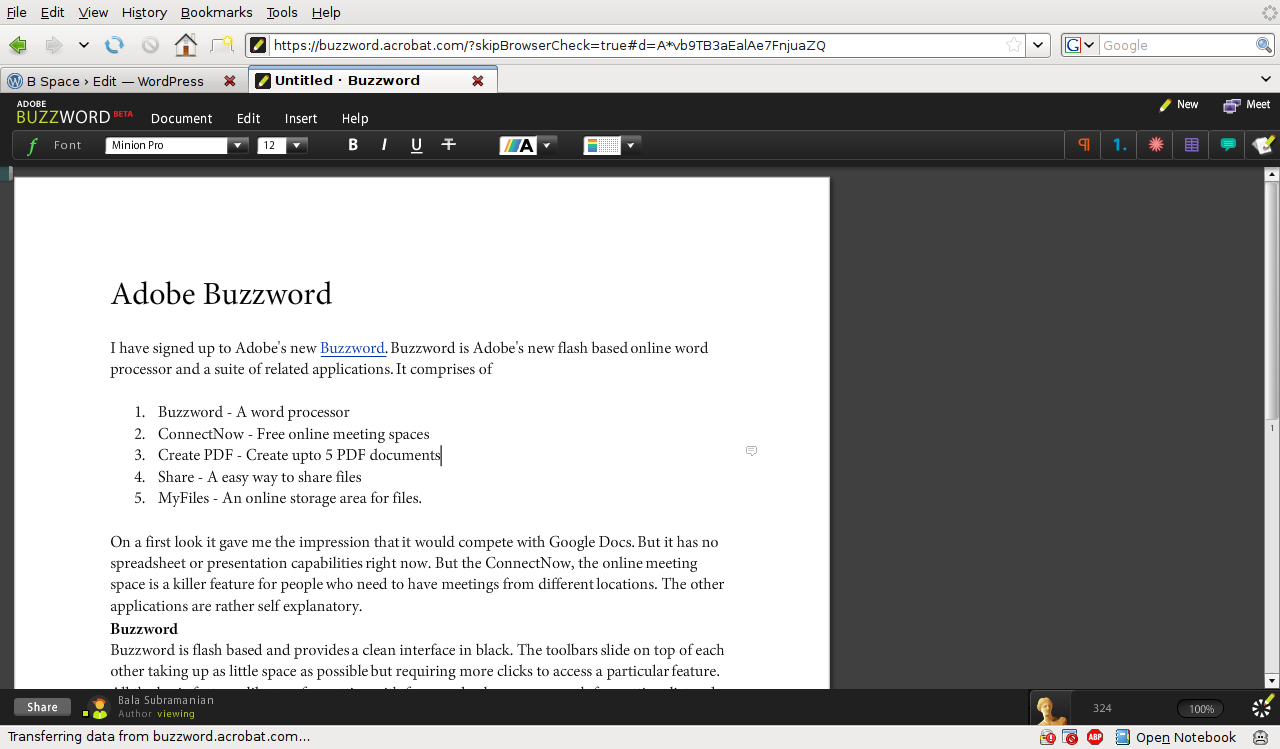Click the browser Forward arrow

point(53,45)
